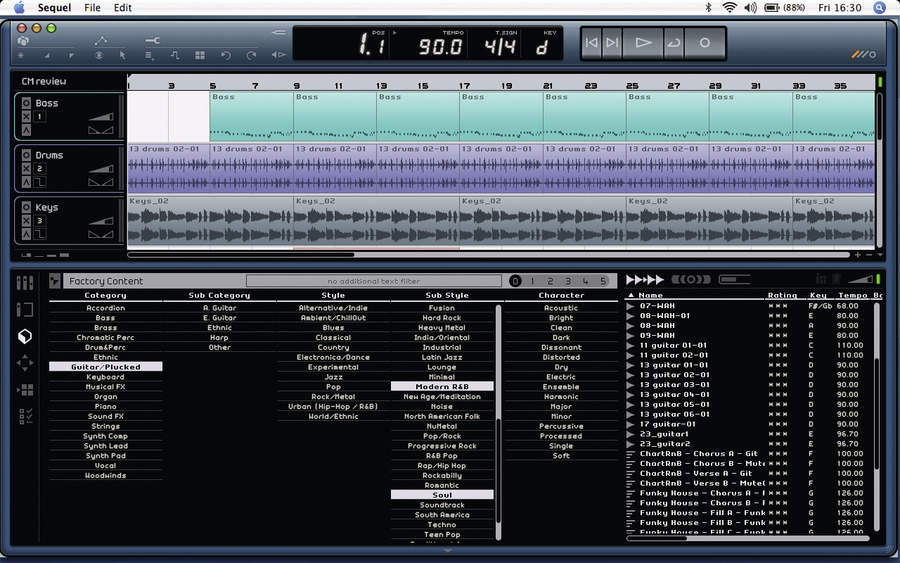The height and width of the screenshot is (563, 900).
Task: Open the Edit menu
Action: pyautogui.click(x=123, y=7)
